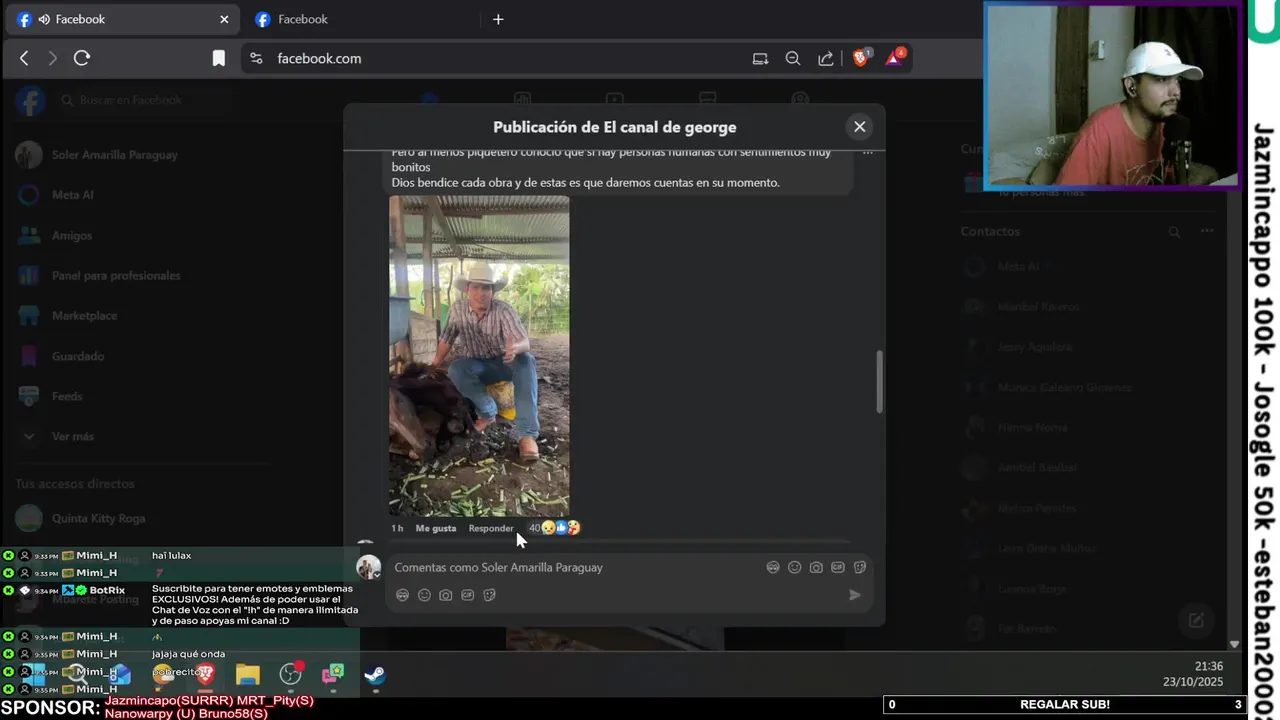Open Outlook from the taskbar
This screenshot has height=720, width=1280.
[x=120, y=674]
